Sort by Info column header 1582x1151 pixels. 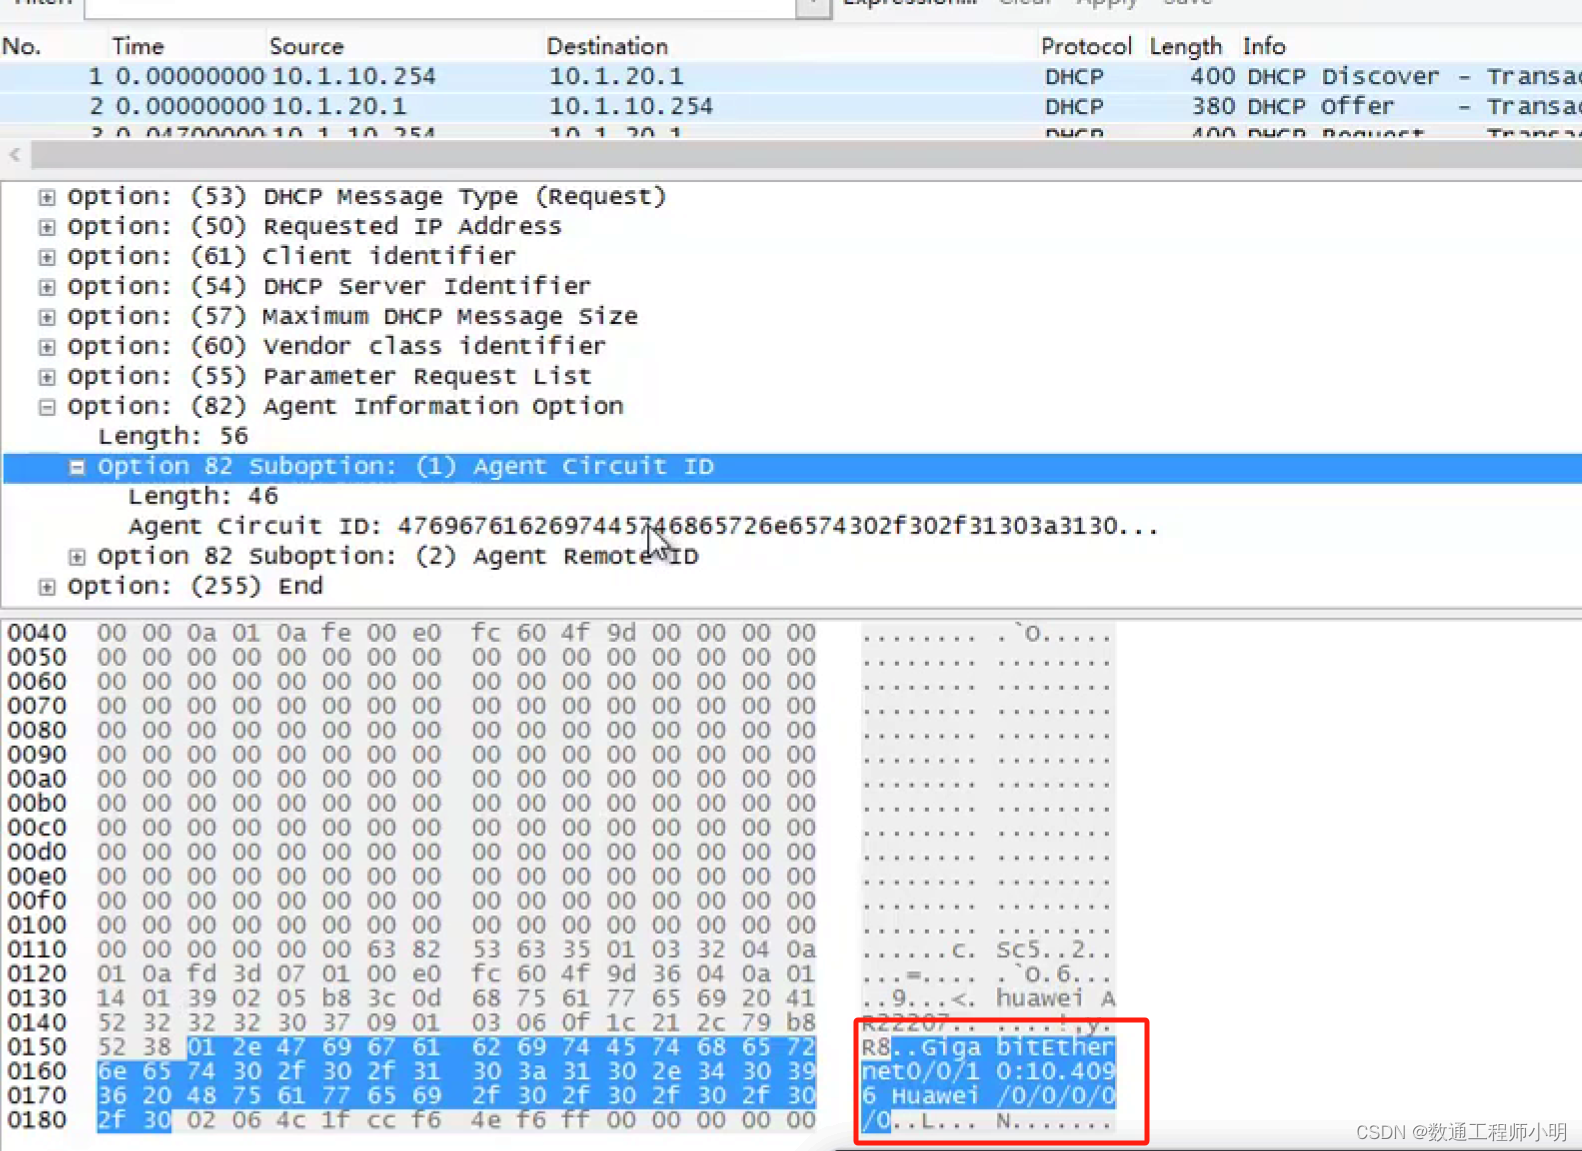[x=1264, y=46]
